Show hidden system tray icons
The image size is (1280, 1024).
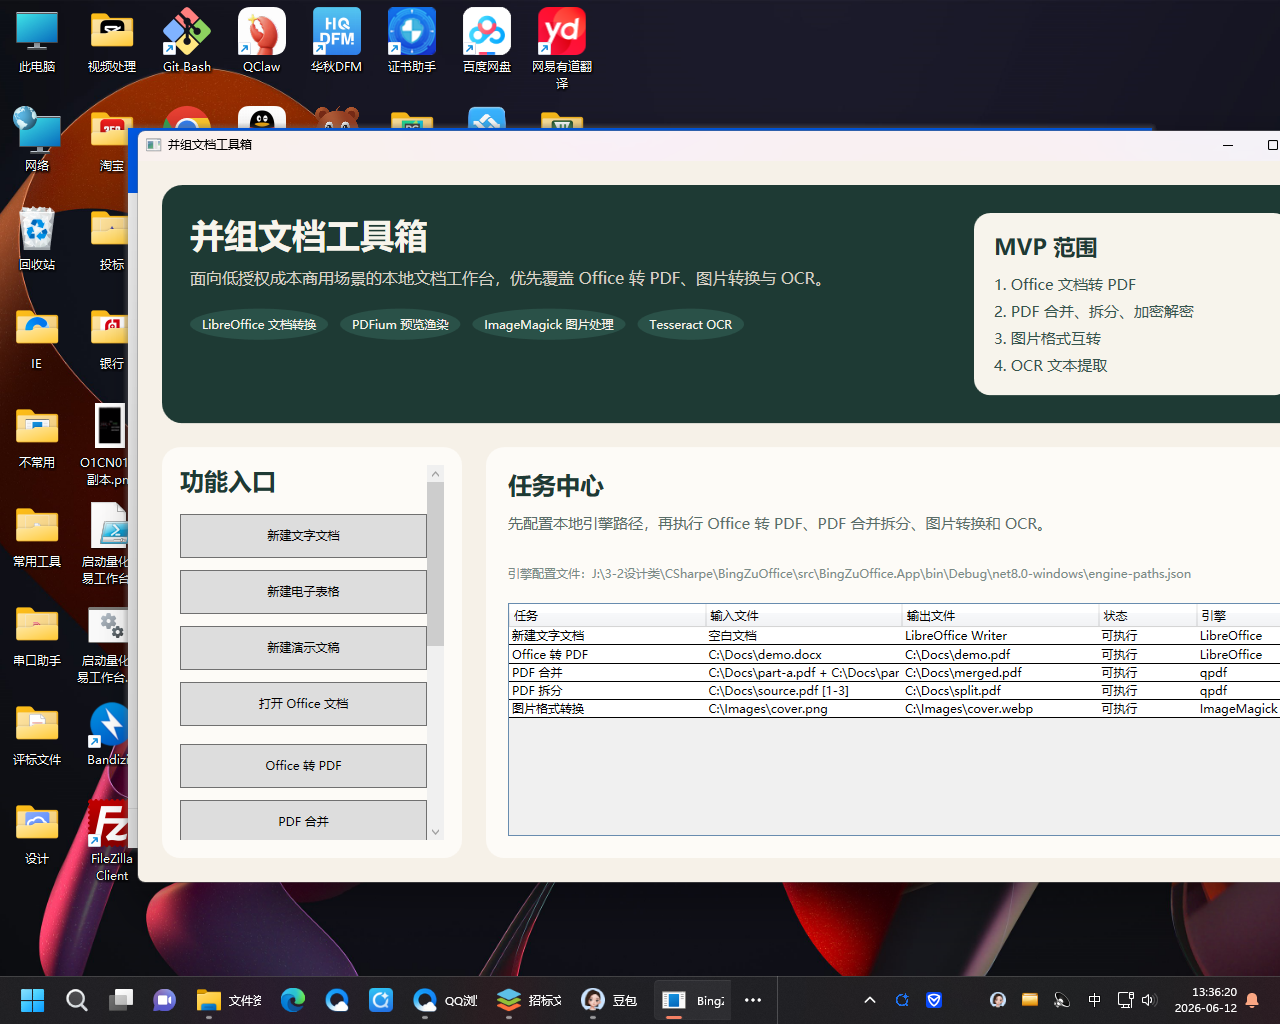[870, 1000]
